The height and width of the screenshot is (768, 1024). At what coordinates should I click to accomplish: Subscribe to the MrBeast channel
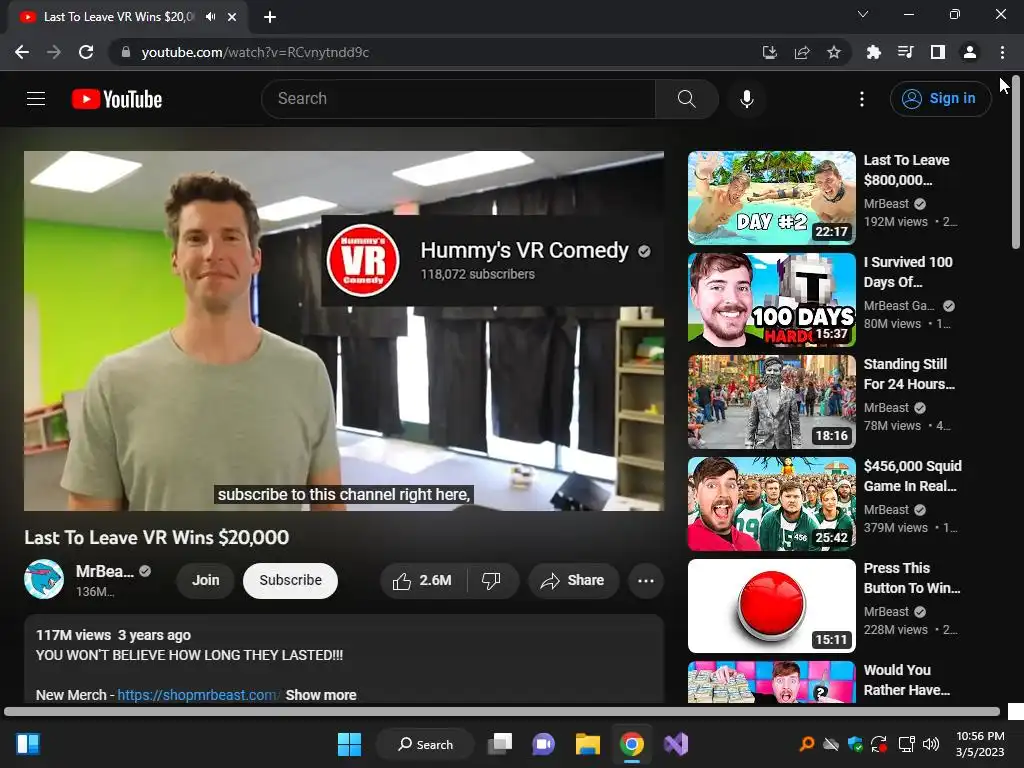(291, 581)
